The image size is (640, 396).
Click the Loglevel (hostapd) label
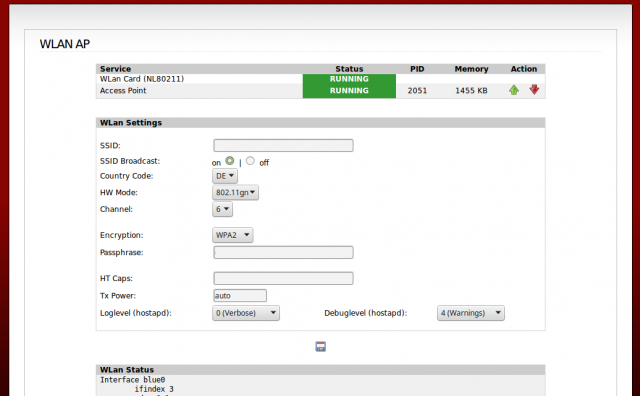pos(136,313)
